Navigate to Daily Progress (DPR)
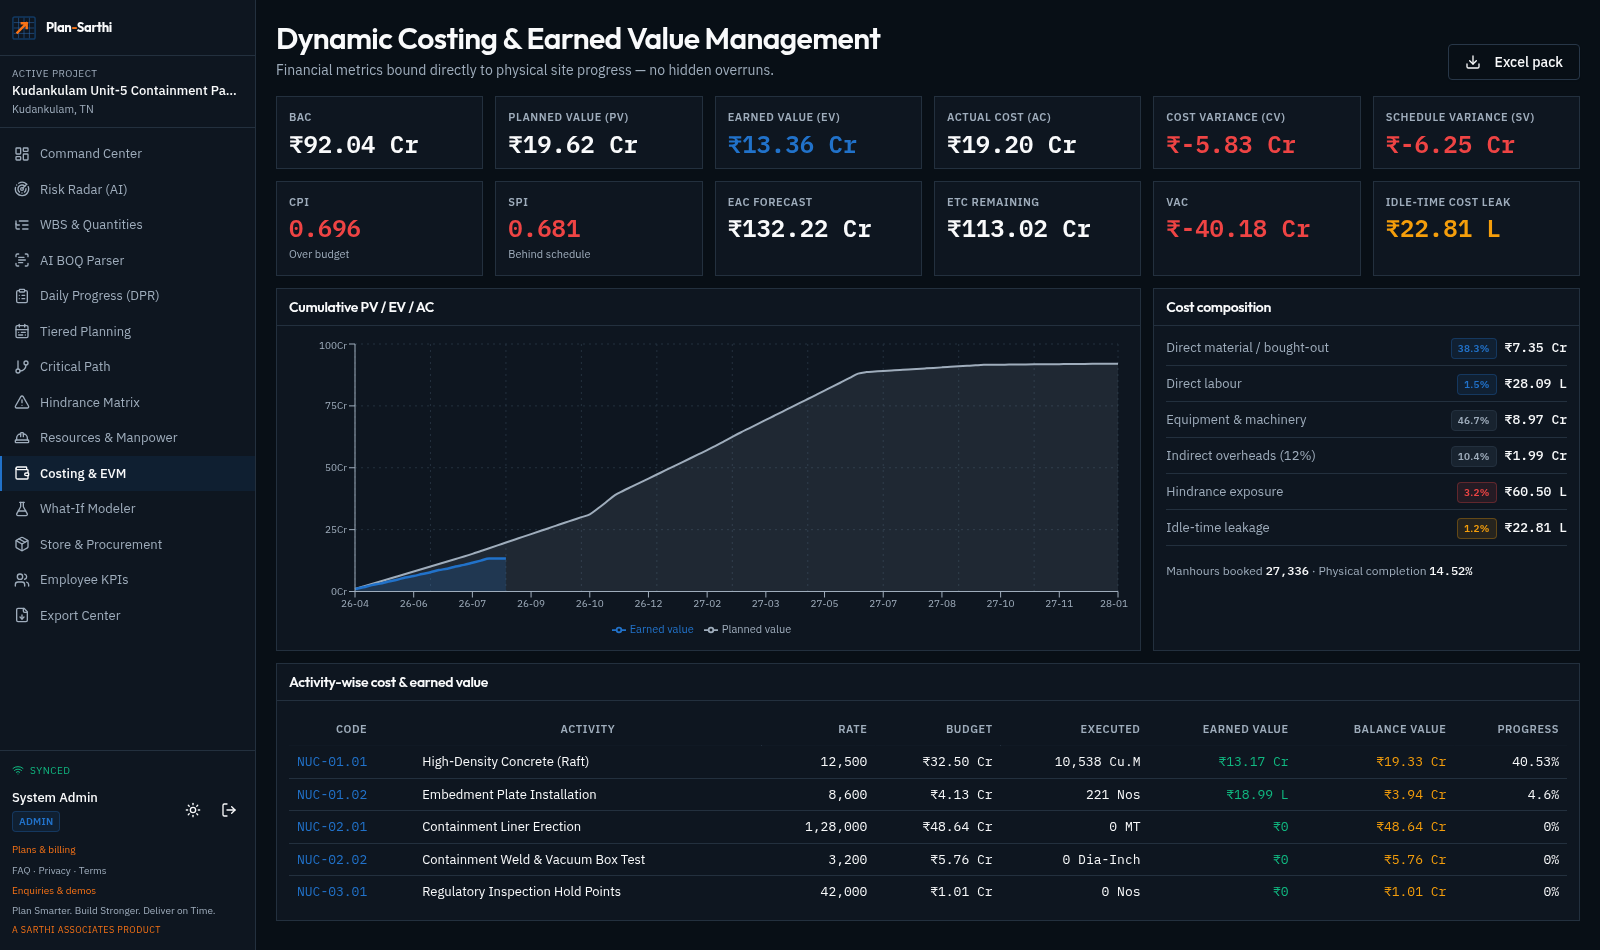Viewport: 1600px width, 950px height. (128, 296)
